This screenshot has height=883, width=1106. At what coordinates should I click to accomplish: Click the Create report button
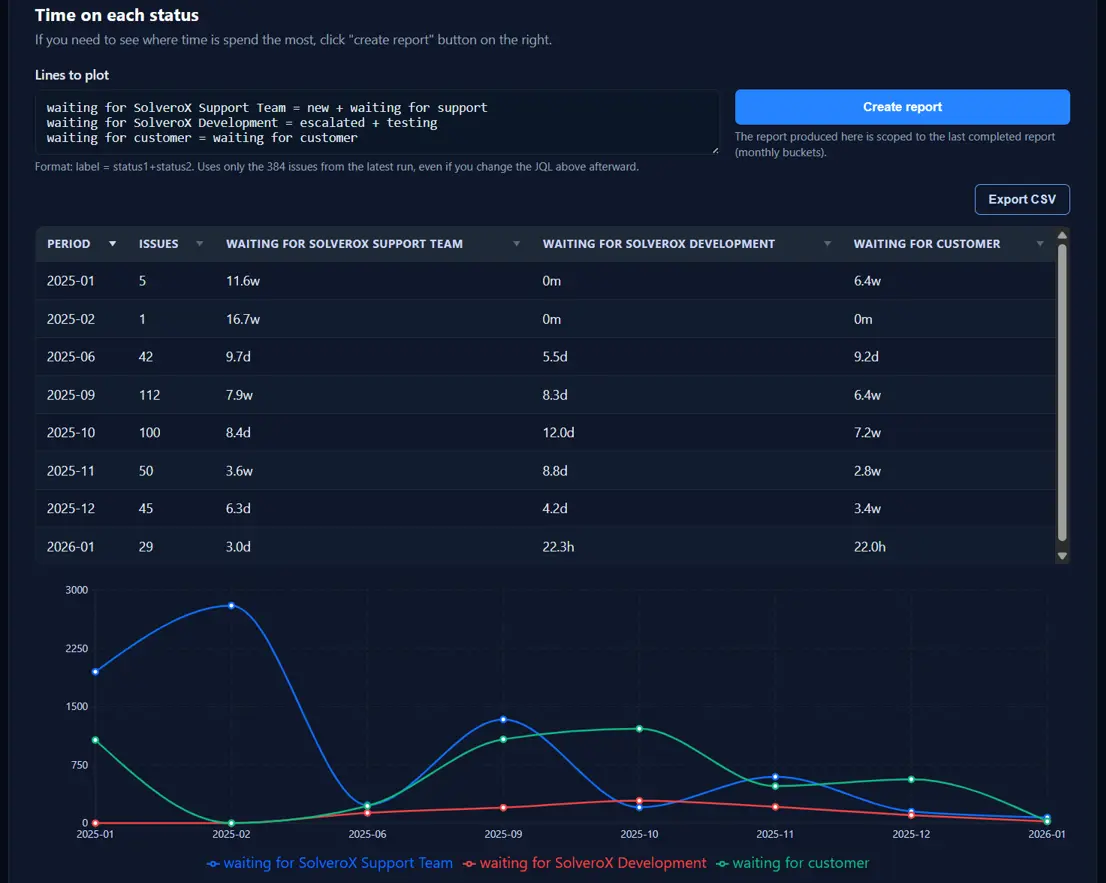[901, 107]
